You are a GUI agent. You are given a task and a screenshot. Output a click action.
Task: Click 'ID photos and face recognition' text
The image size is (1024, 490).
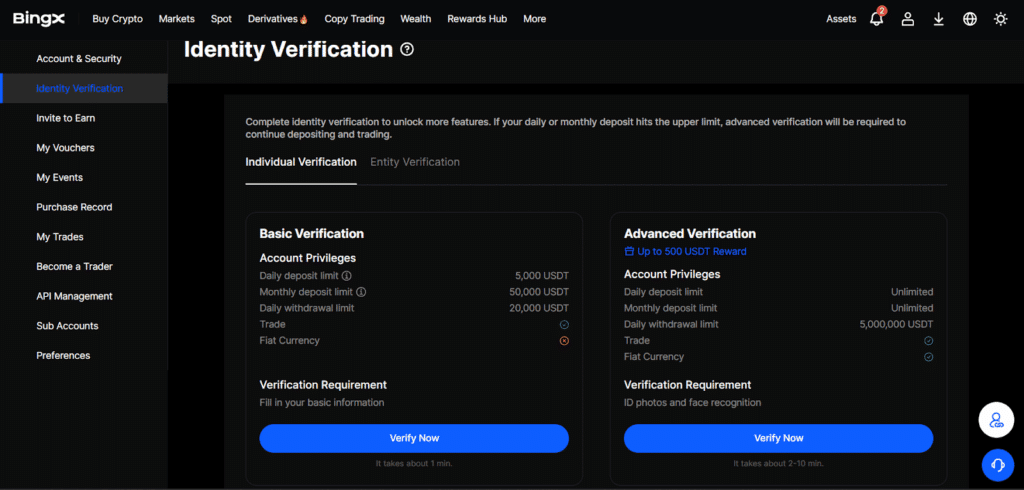[x=692, y=403]
